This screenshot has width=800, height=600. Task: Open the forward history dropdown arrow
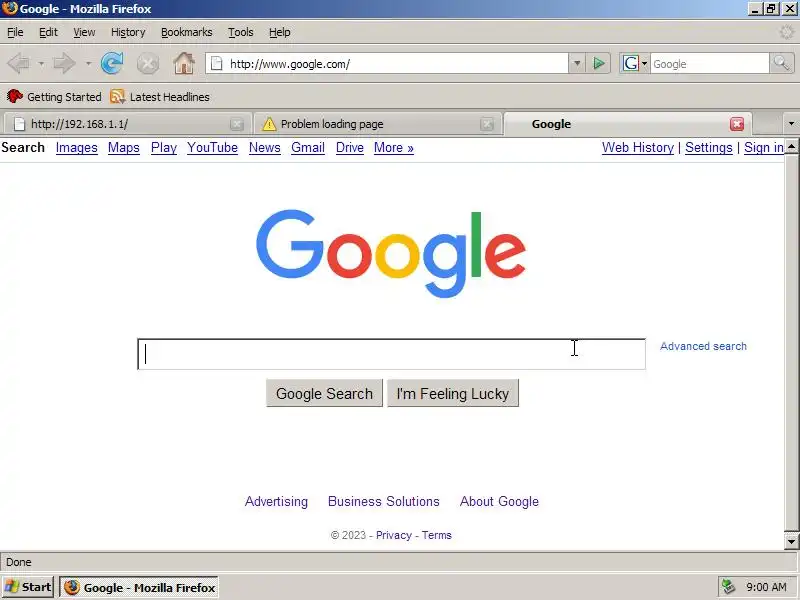point(88,64)
